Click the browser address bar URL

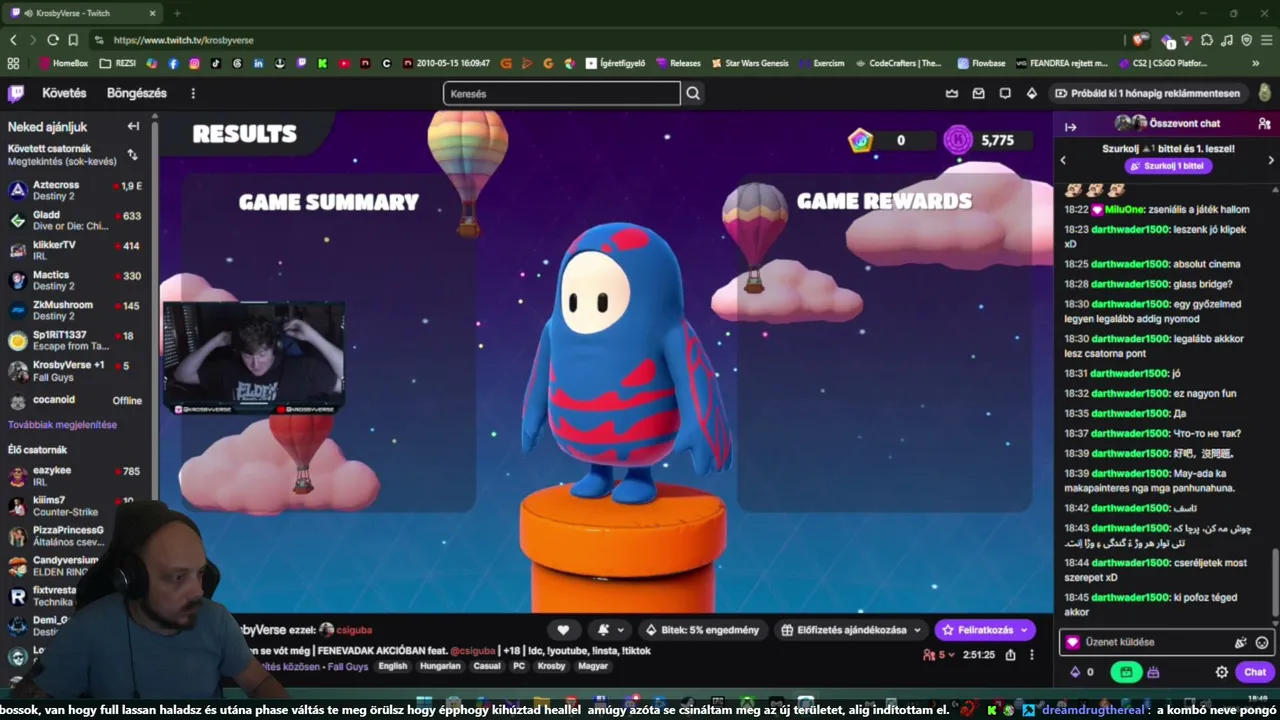[183, 40]
